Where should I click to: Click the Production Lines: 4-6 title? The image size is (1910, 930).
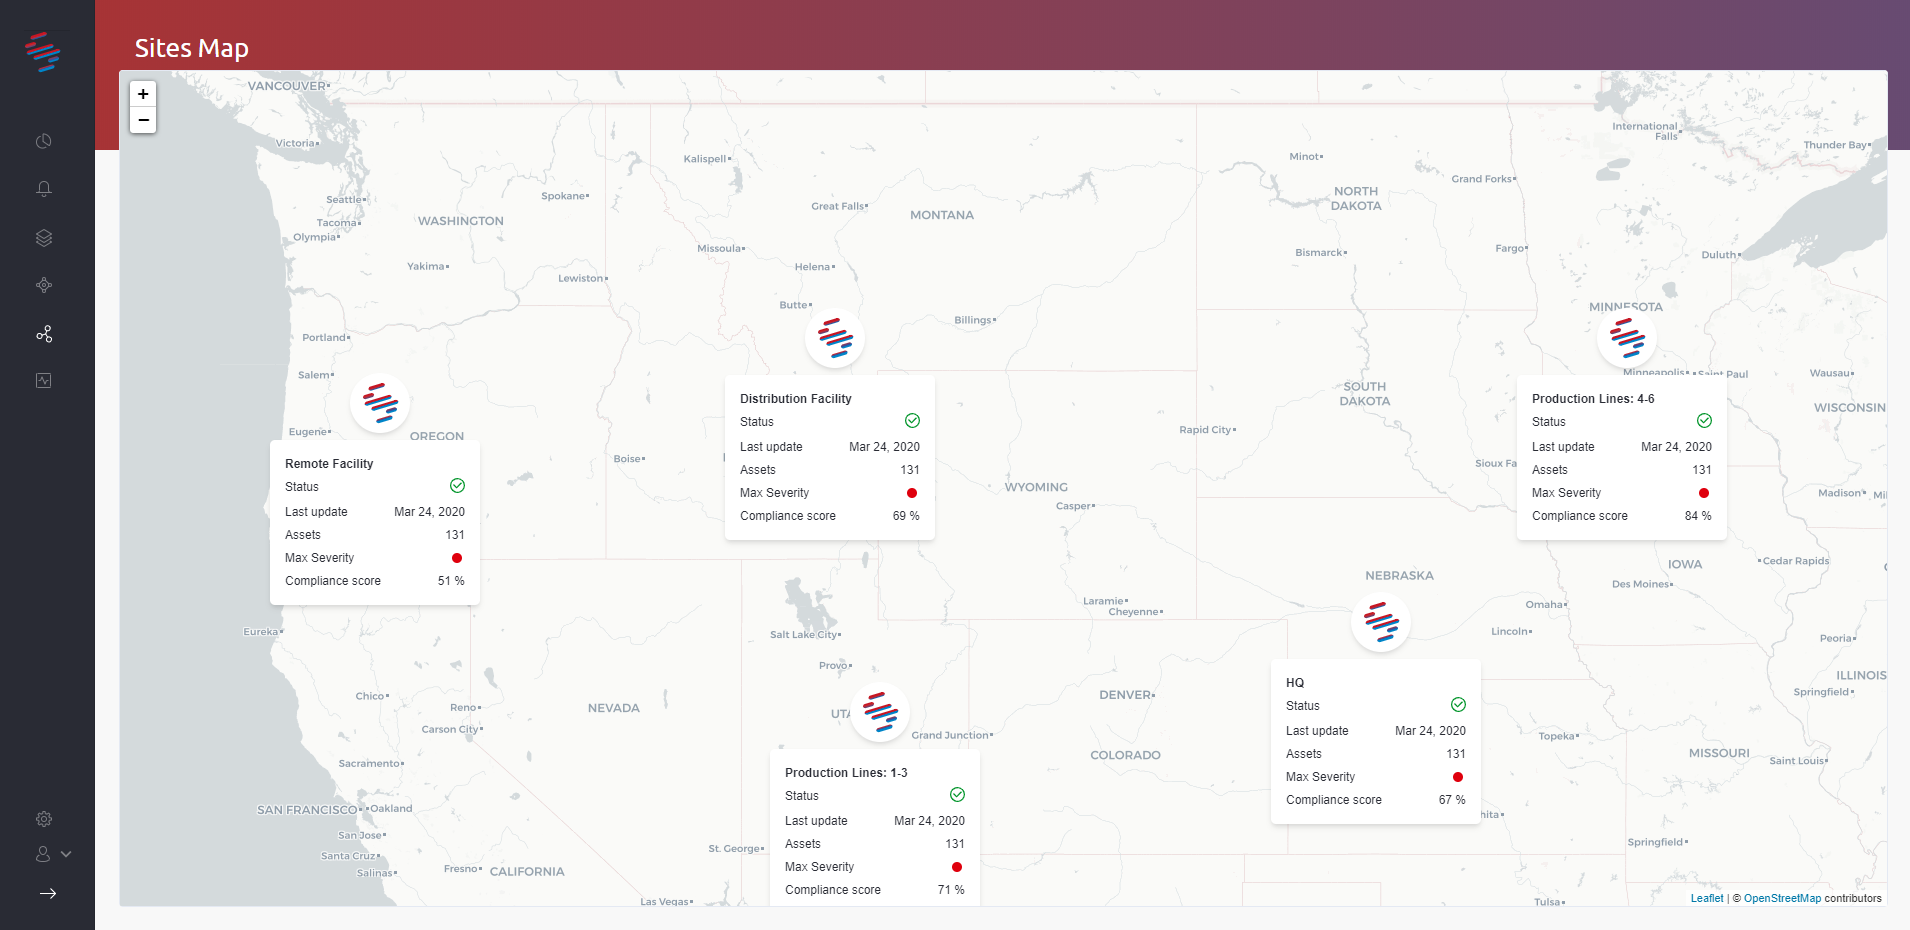pyautogui.click(x=1593, y=399)
